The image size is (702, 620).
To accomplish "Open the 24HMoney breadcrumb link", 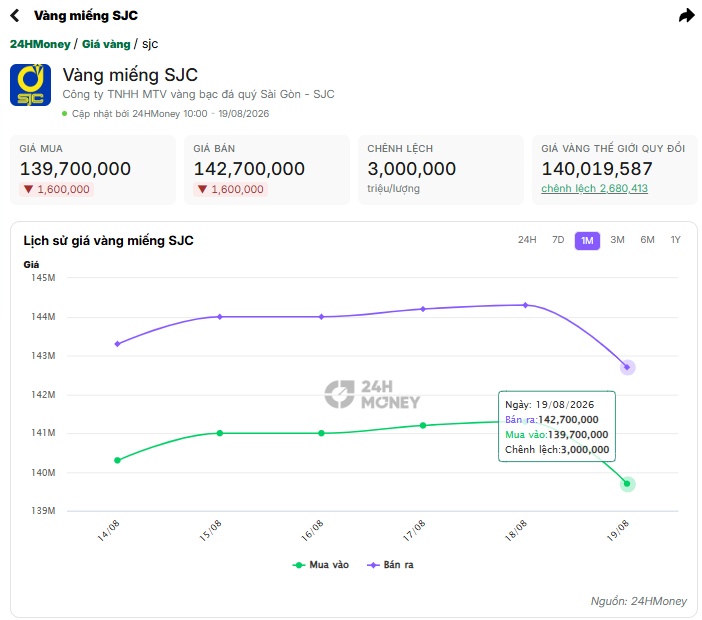I will coord(40,44).
